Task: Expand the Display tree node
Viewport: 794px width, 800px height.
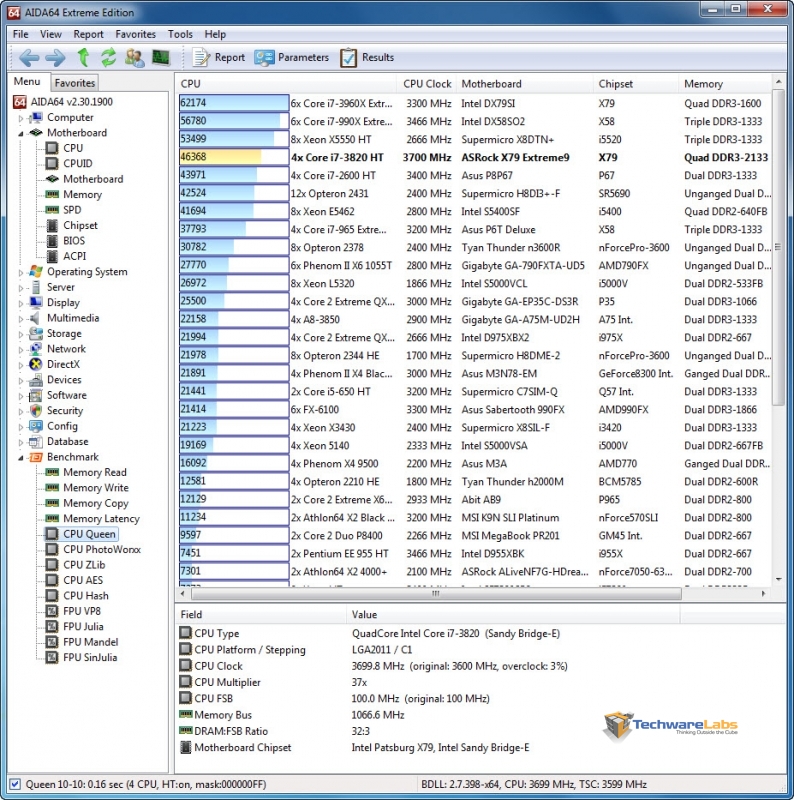Action: [20, 303]
